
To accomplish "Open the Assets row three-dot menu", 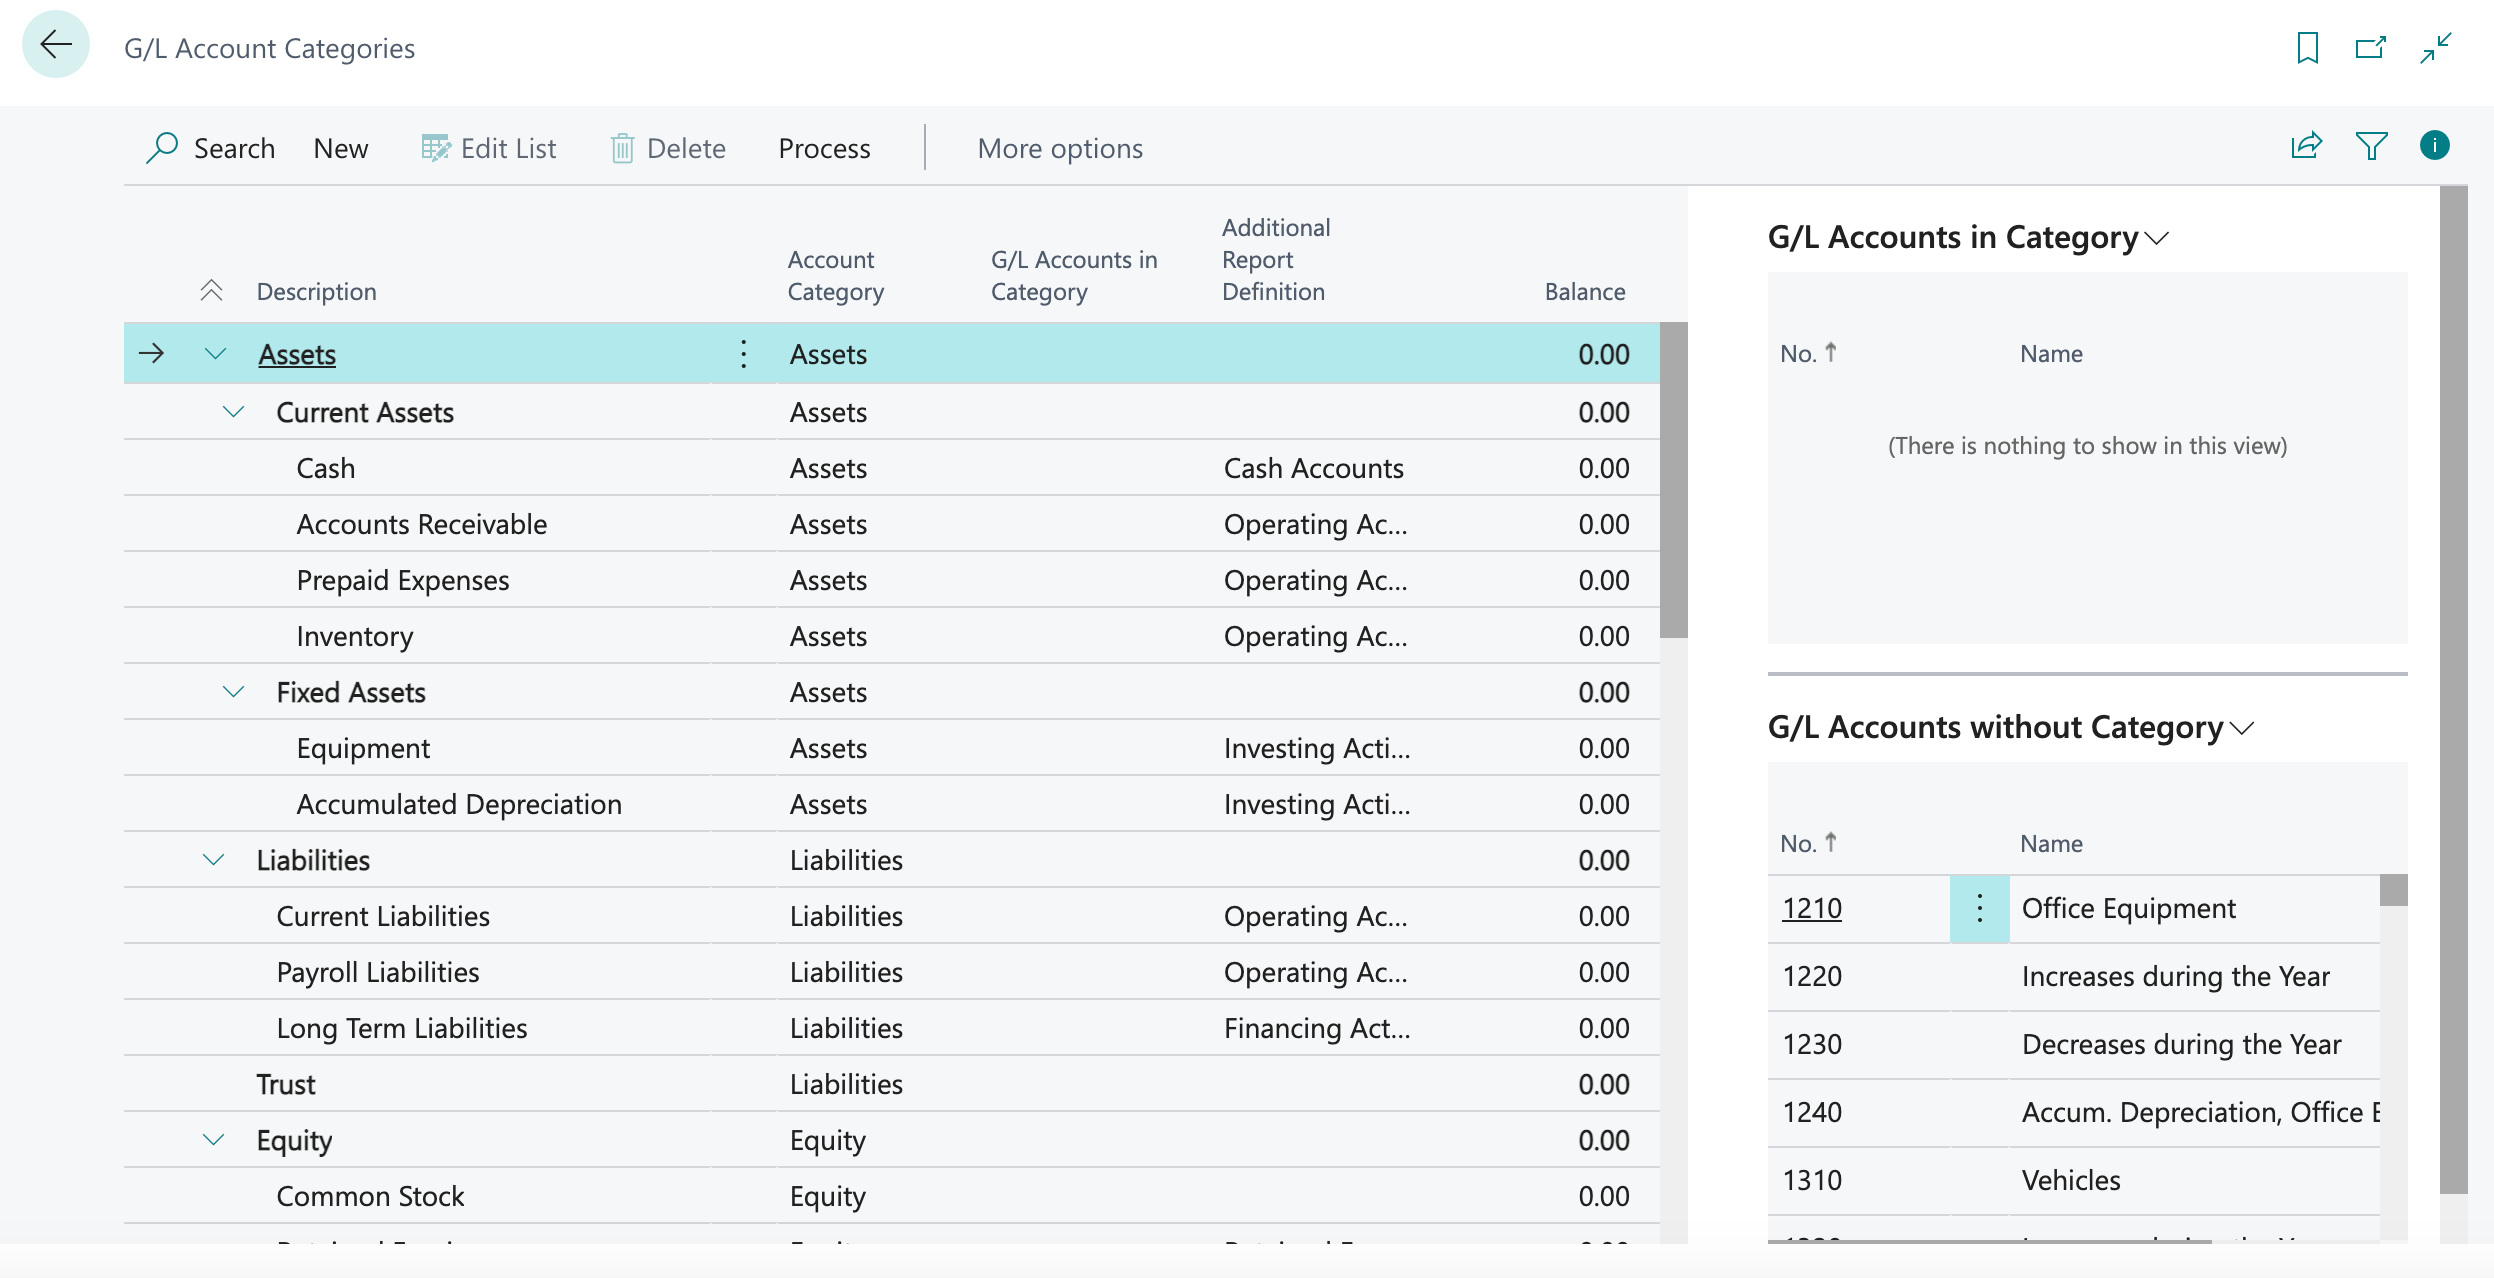I will pos(743,354).
